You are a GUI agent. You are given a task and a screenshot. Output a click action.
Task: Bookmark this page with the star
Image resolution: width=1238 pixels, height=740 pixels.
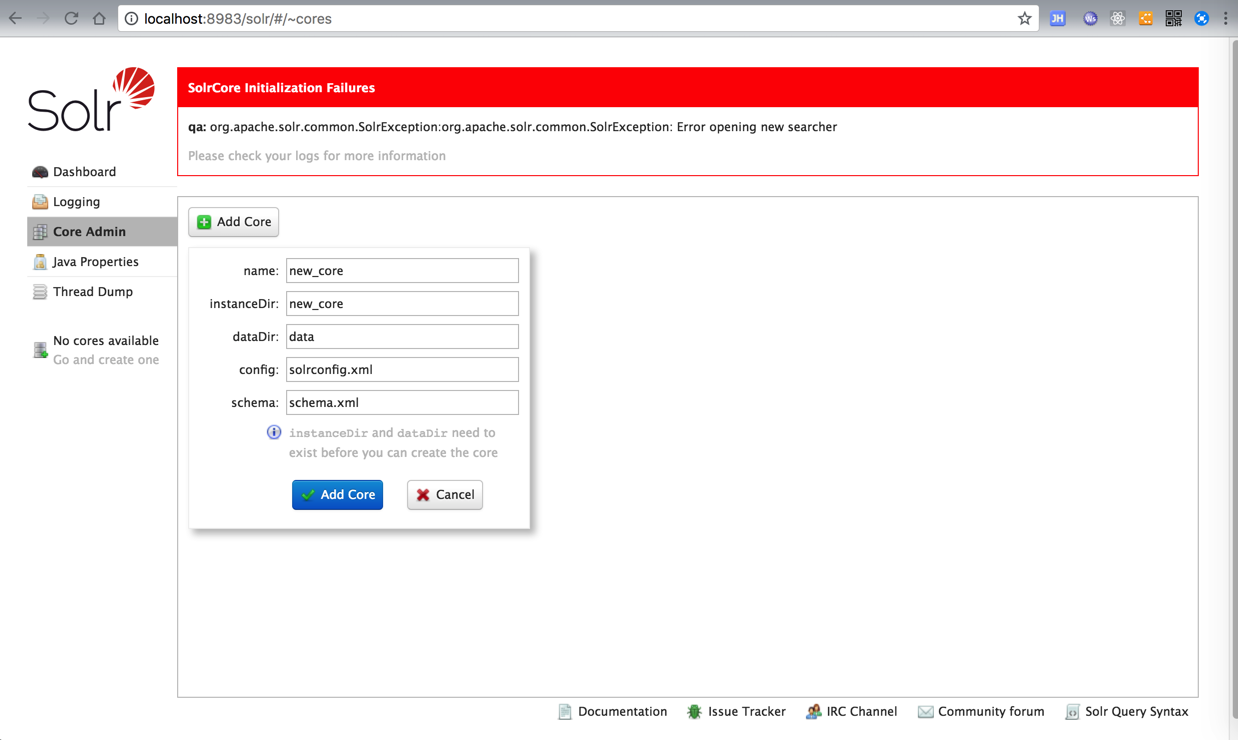point(1024,19)
